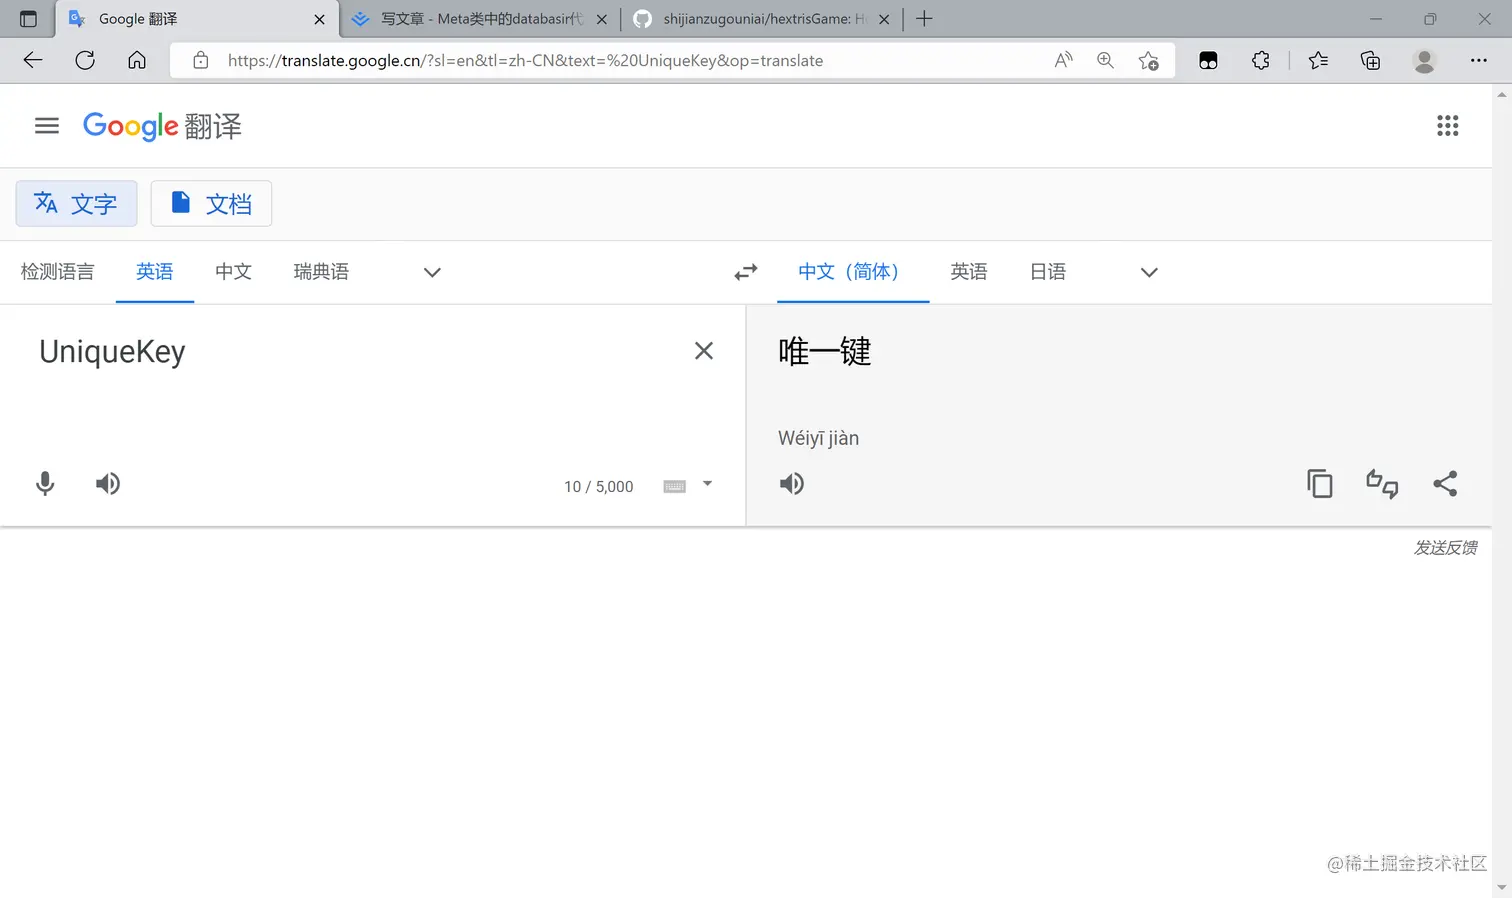
Task: Click the 10 / 5,000 character counter
Action: [599, 487]
